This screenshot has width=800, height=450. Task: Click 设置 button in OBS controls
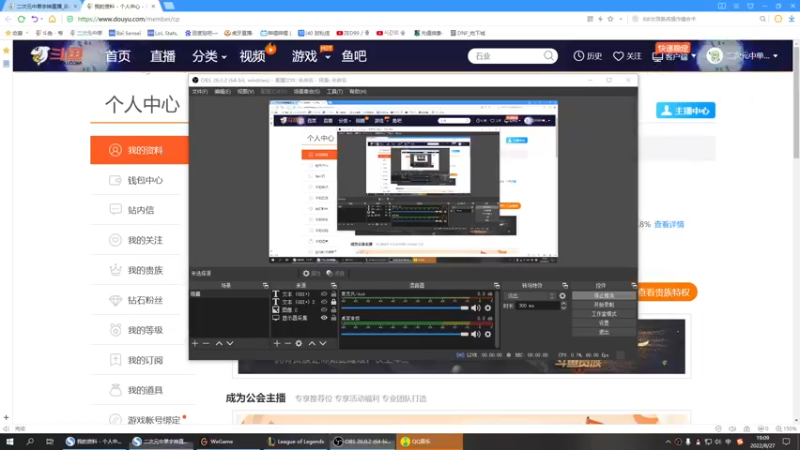(604, 323)
